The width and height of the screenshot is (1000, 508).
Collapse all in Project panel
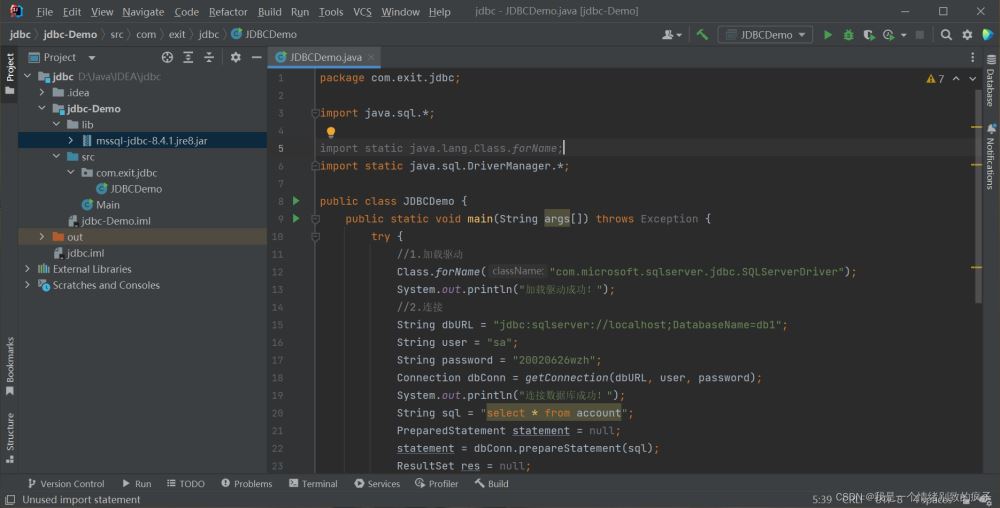[x=207, y=58]
